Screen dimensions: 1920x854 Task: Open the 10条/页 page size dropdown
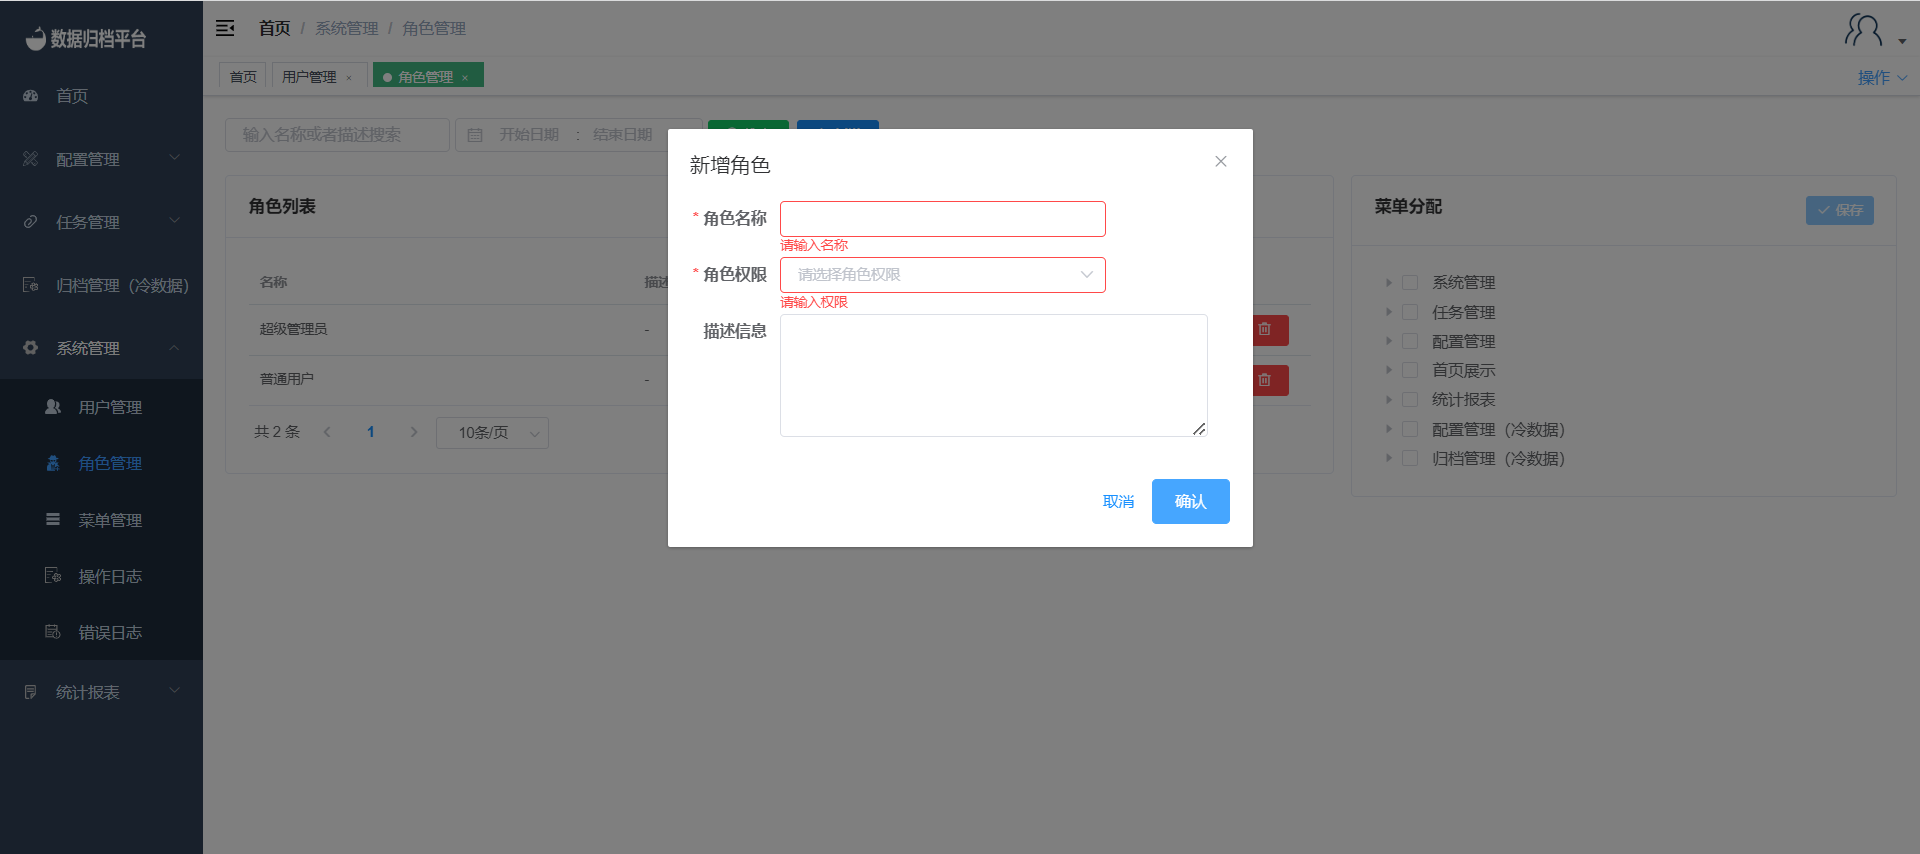(x=492, y=433)
